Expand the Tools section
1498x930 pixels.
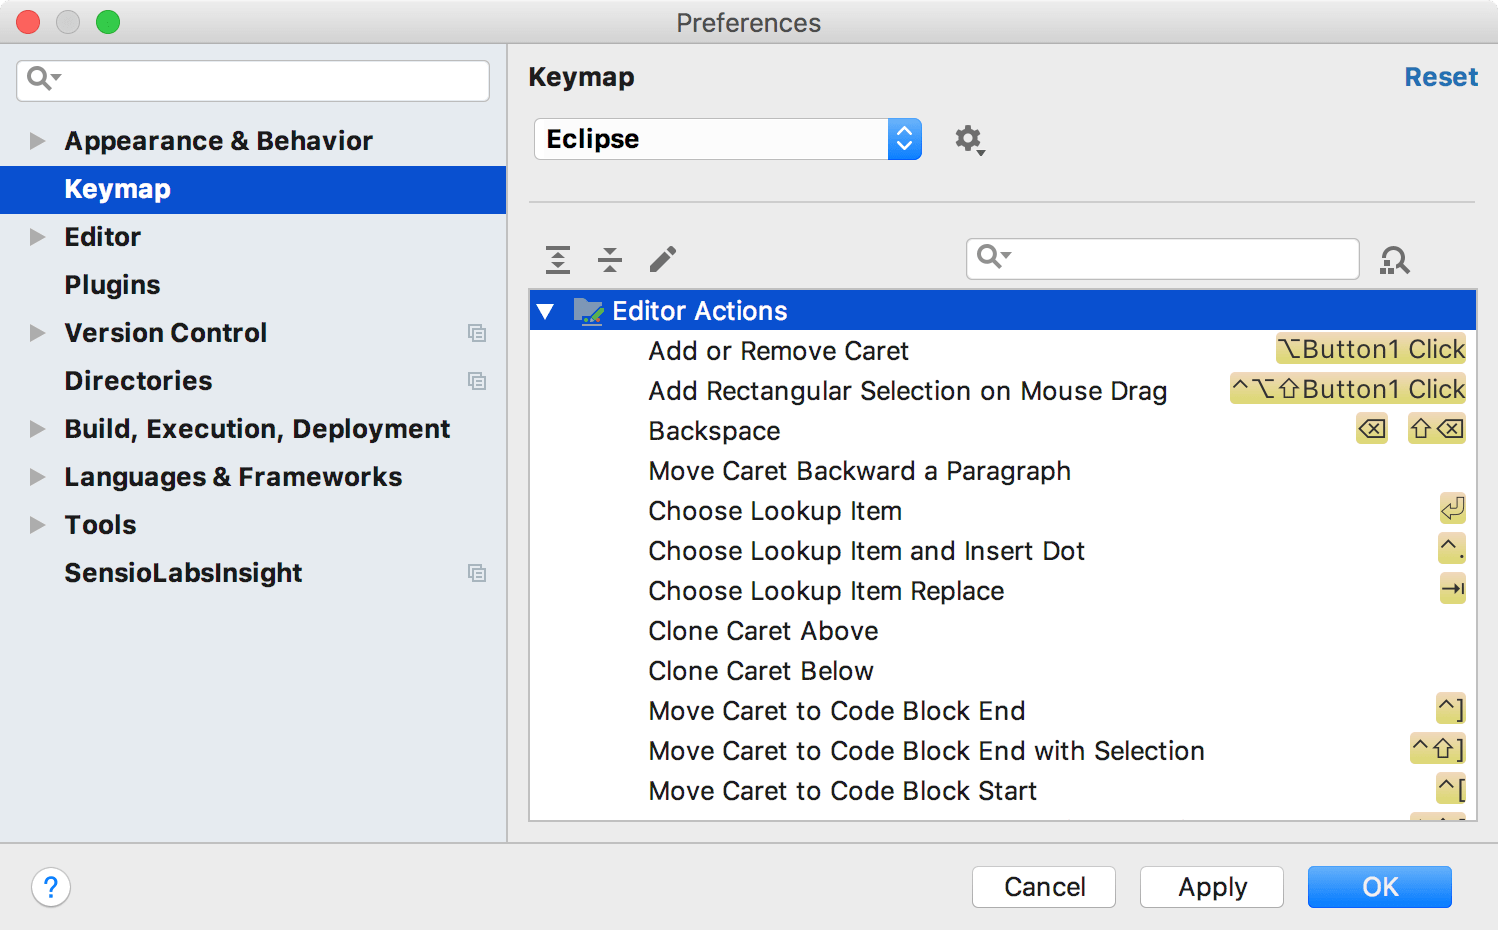pyautogui.click(x=37, y=525)
